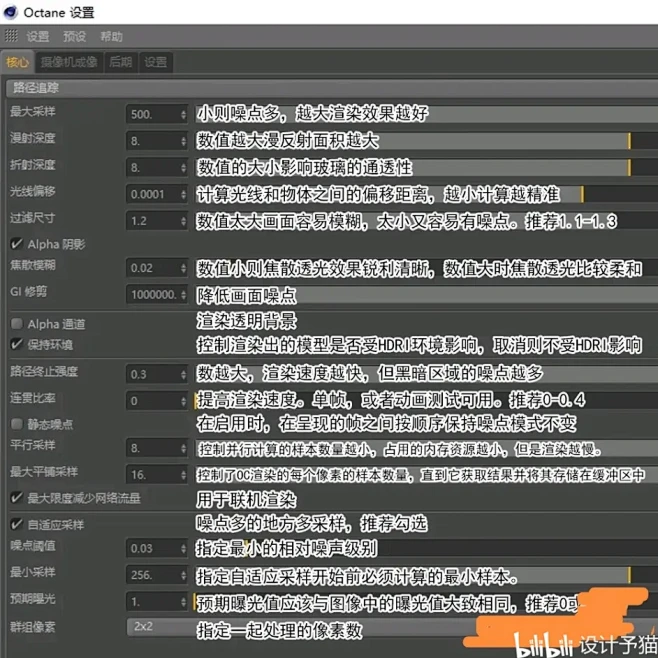This screenshot has width=658, height=658.
Task: Switch to the 后期 tab
Action: coord(121,62)
